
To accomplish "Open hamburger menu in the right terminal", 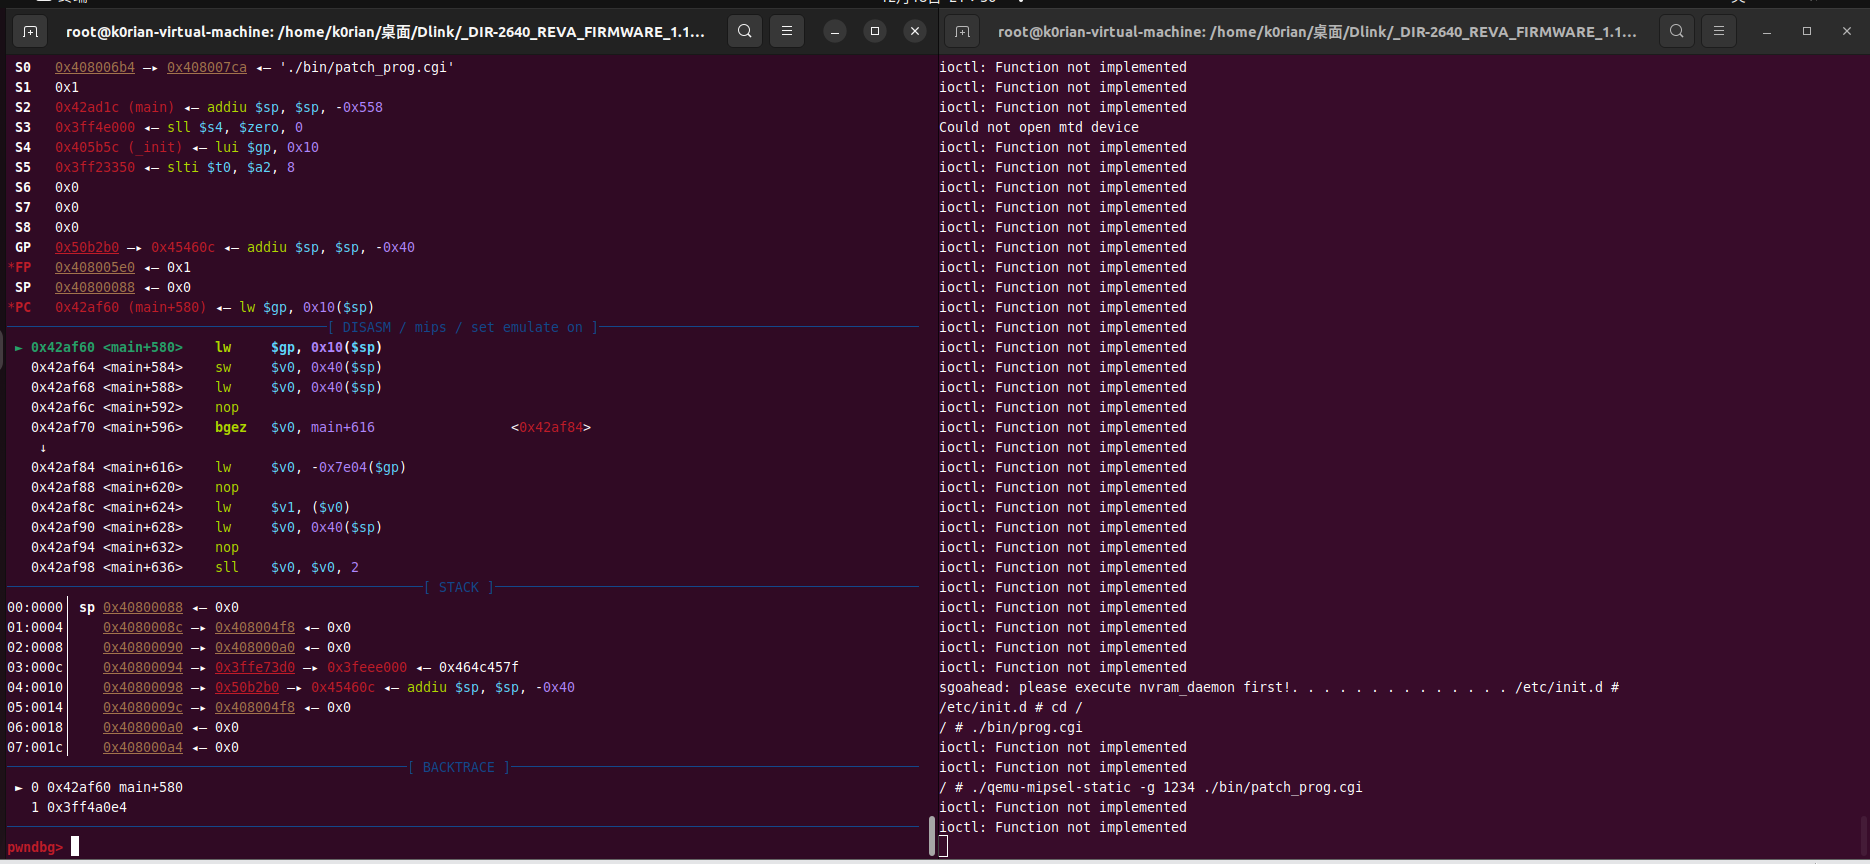I will [x=1719, y=32].
